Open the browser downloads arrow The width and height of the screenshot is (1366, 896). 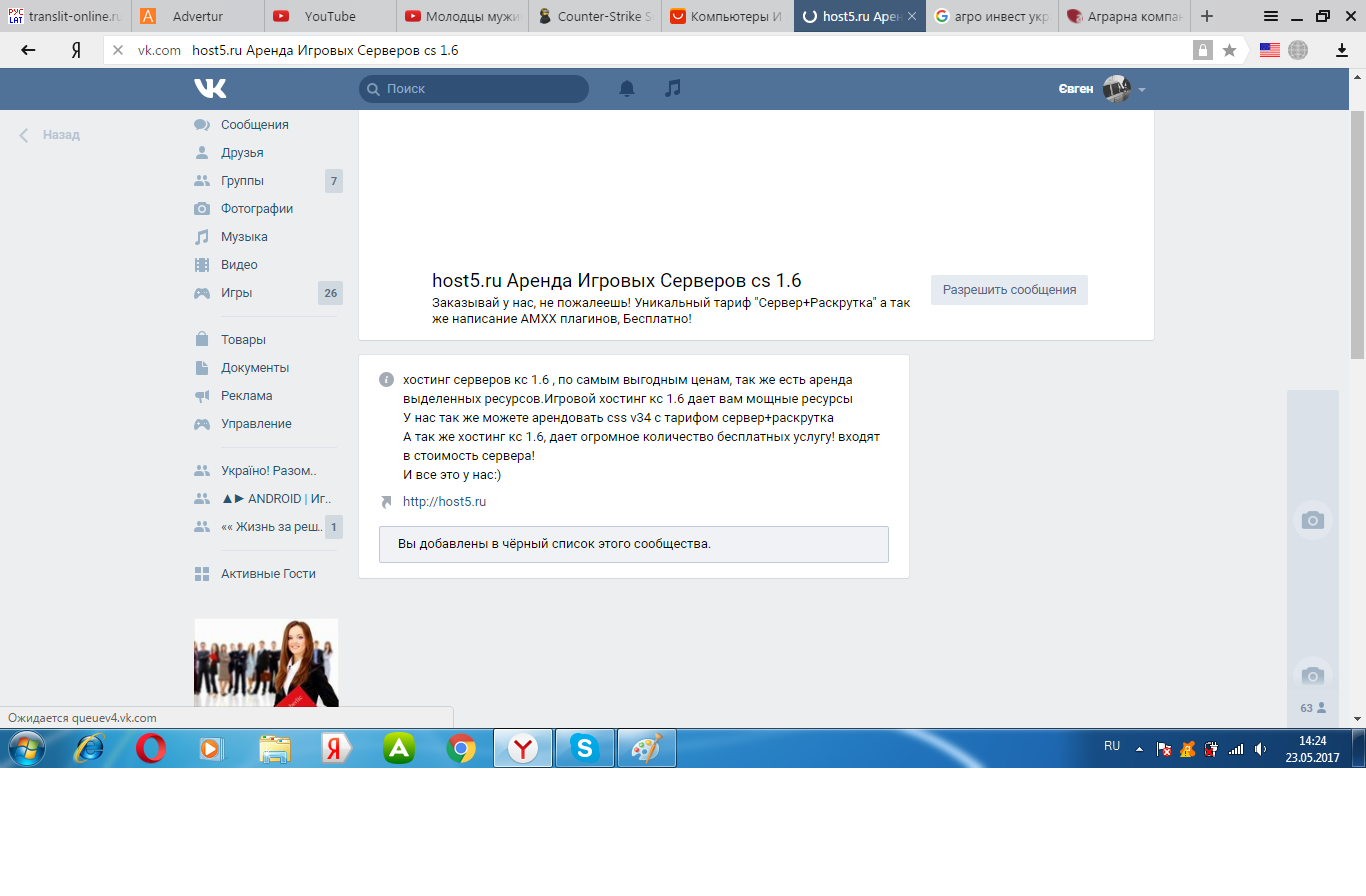1342,50
